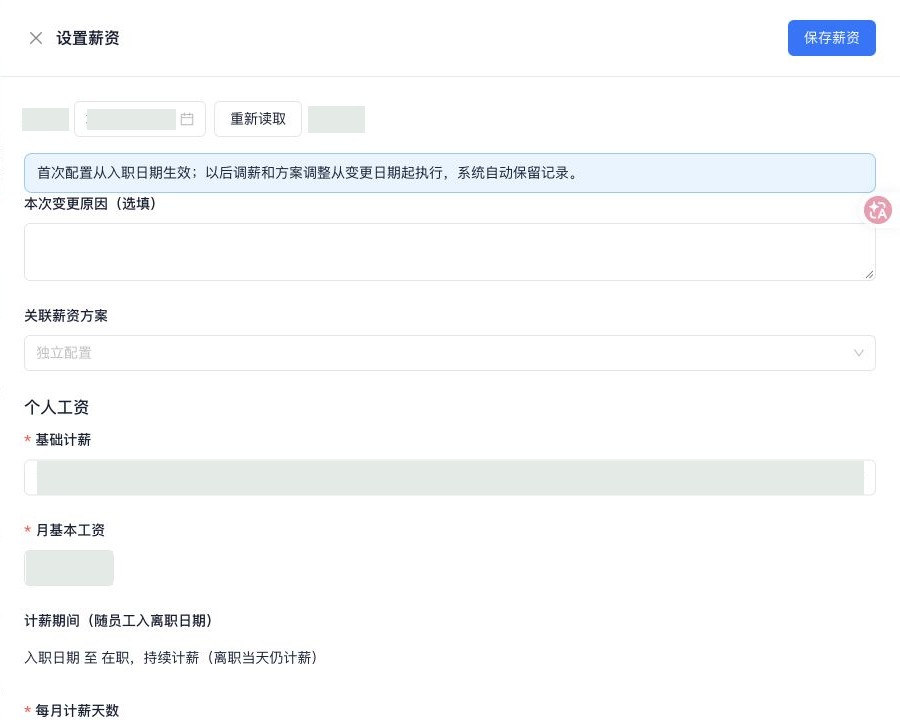Open the calendar icon in date field
This screenshot has height=720, width=900.
[187, 119]
